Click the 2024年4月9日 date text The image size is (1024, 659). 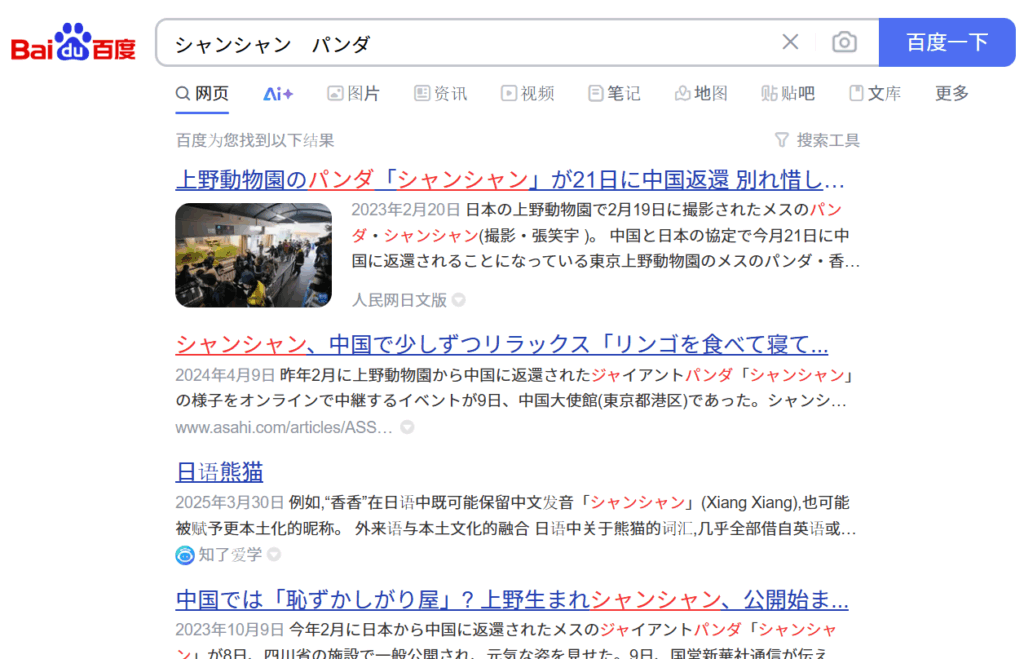coord(225,375)
